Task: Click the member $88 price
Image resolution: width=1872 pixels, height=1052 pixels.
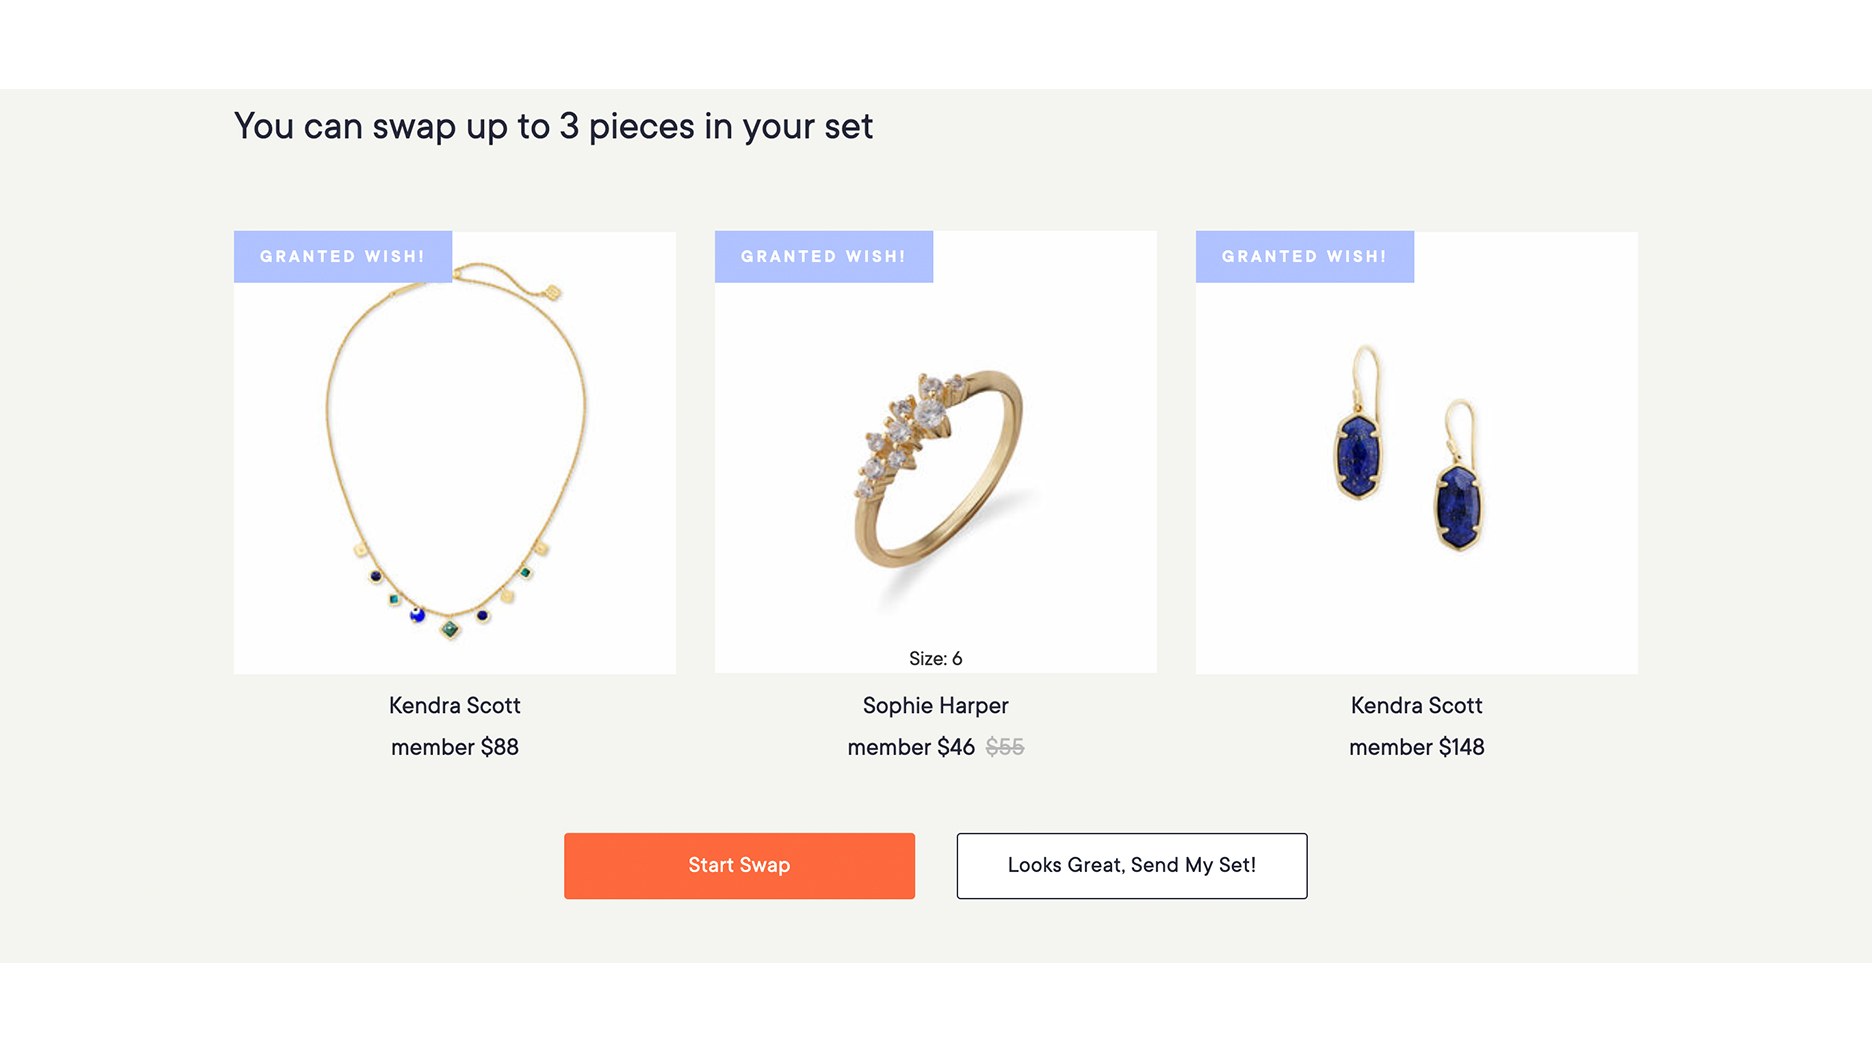Action: [455, 748]
